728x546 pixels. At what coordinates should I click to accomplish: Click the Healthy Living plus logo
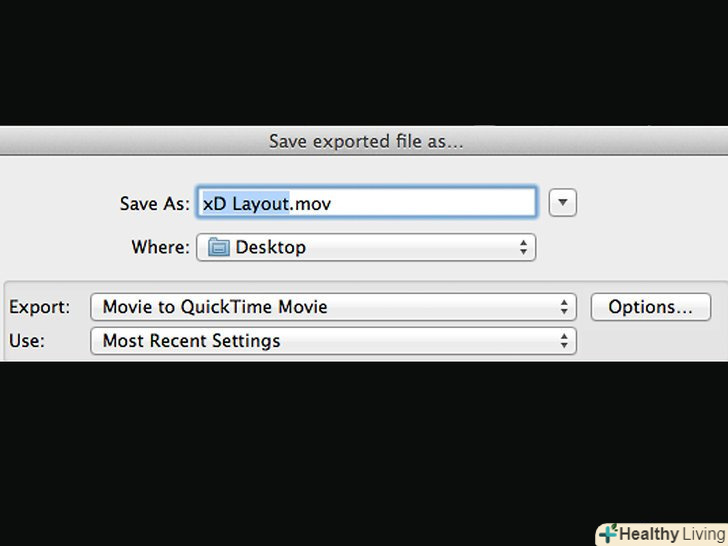click(609, 533)
